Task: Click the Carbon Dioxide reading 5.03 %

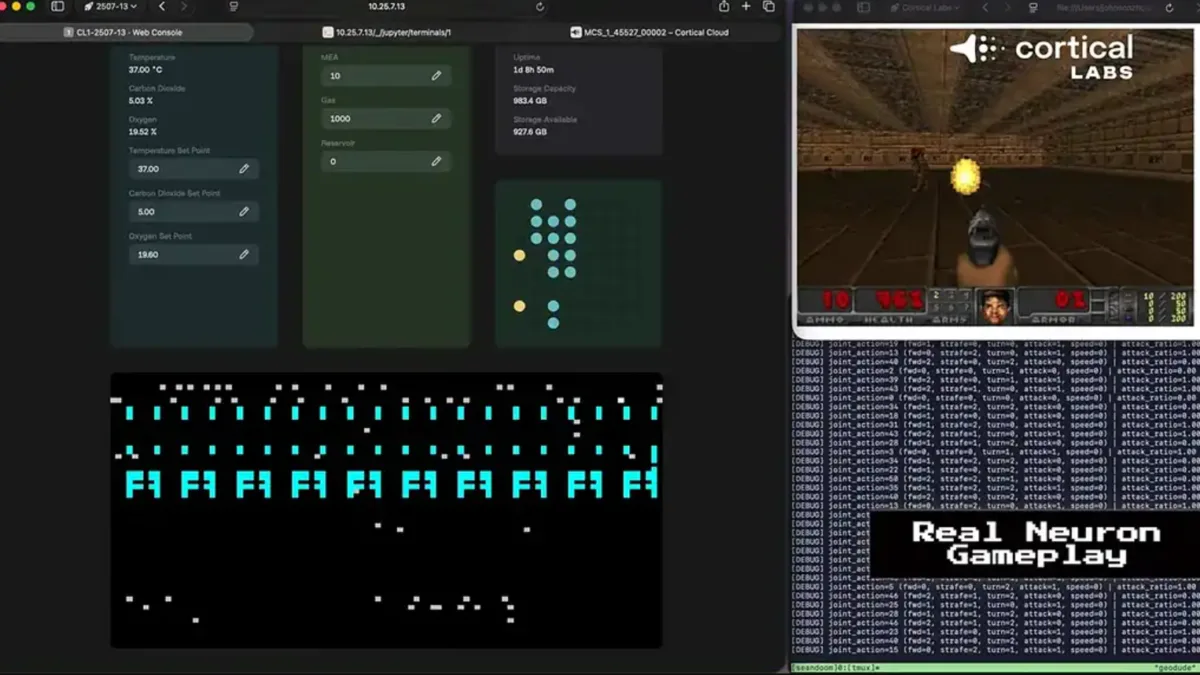Action: [x=141, y=101]
